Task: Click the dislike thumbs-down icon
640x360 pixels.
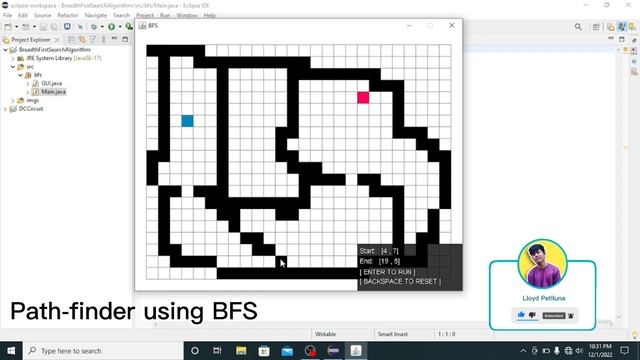Action: pyautogui.click(x=532, y=315)
